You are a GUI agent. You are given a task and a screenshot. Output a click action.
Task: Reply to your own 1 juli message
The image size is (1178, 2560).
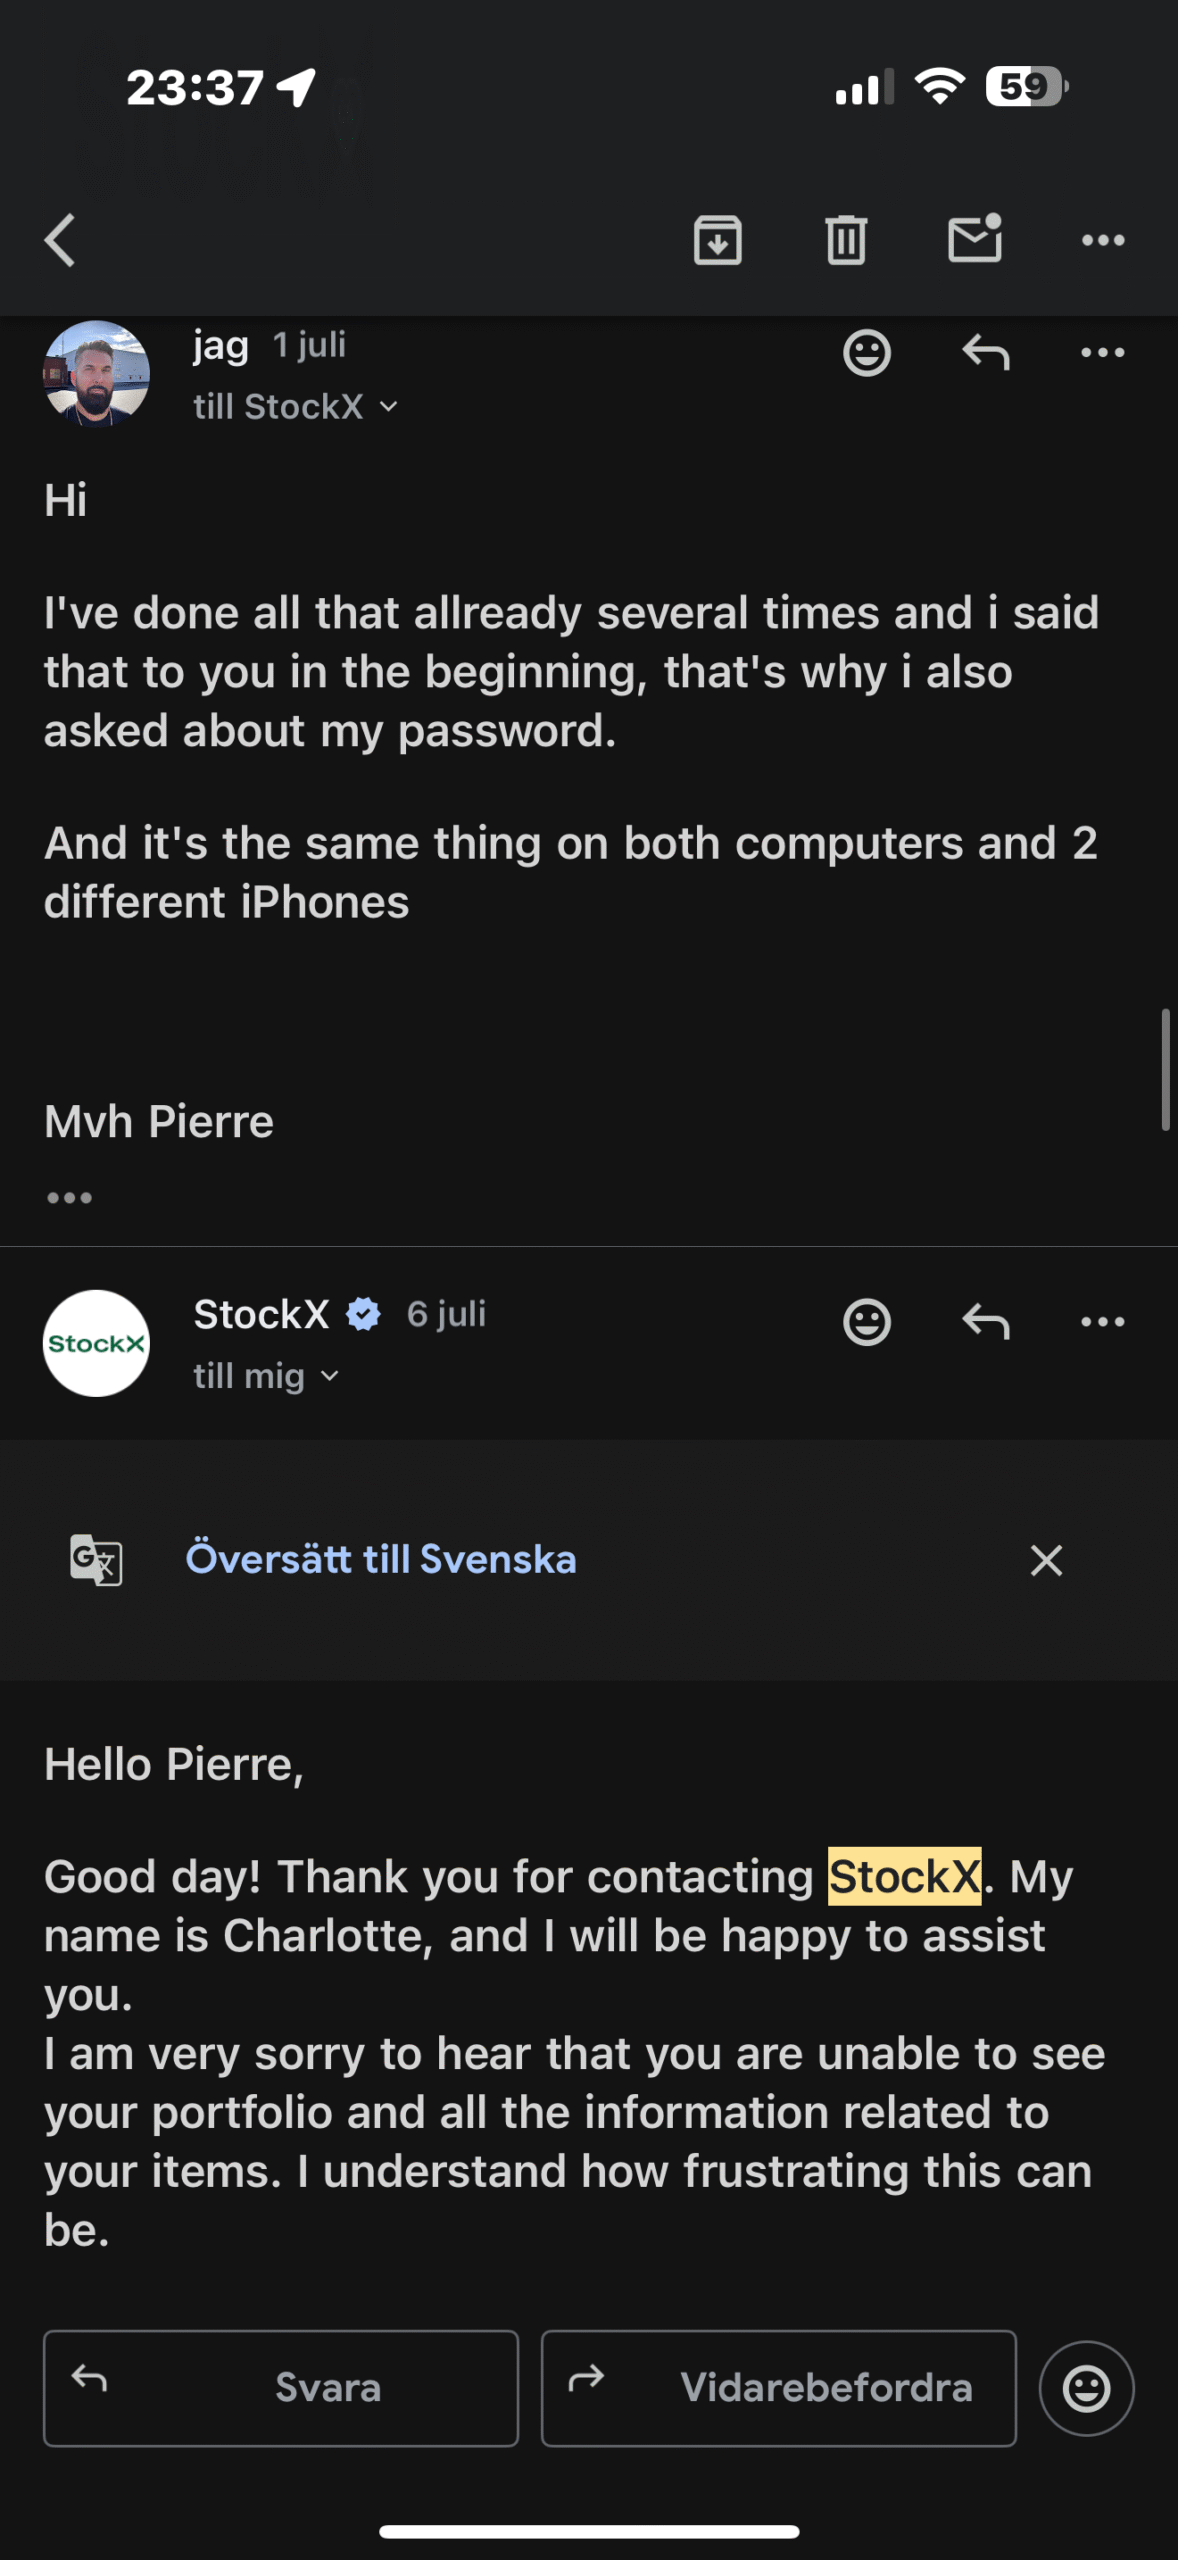coord(985,353)
